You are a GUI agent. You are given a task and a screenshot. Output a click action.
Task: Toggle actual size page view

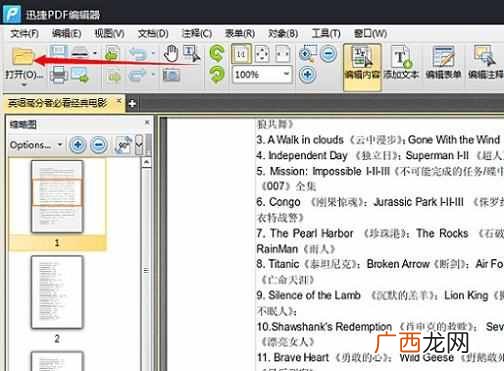point(242,54)
